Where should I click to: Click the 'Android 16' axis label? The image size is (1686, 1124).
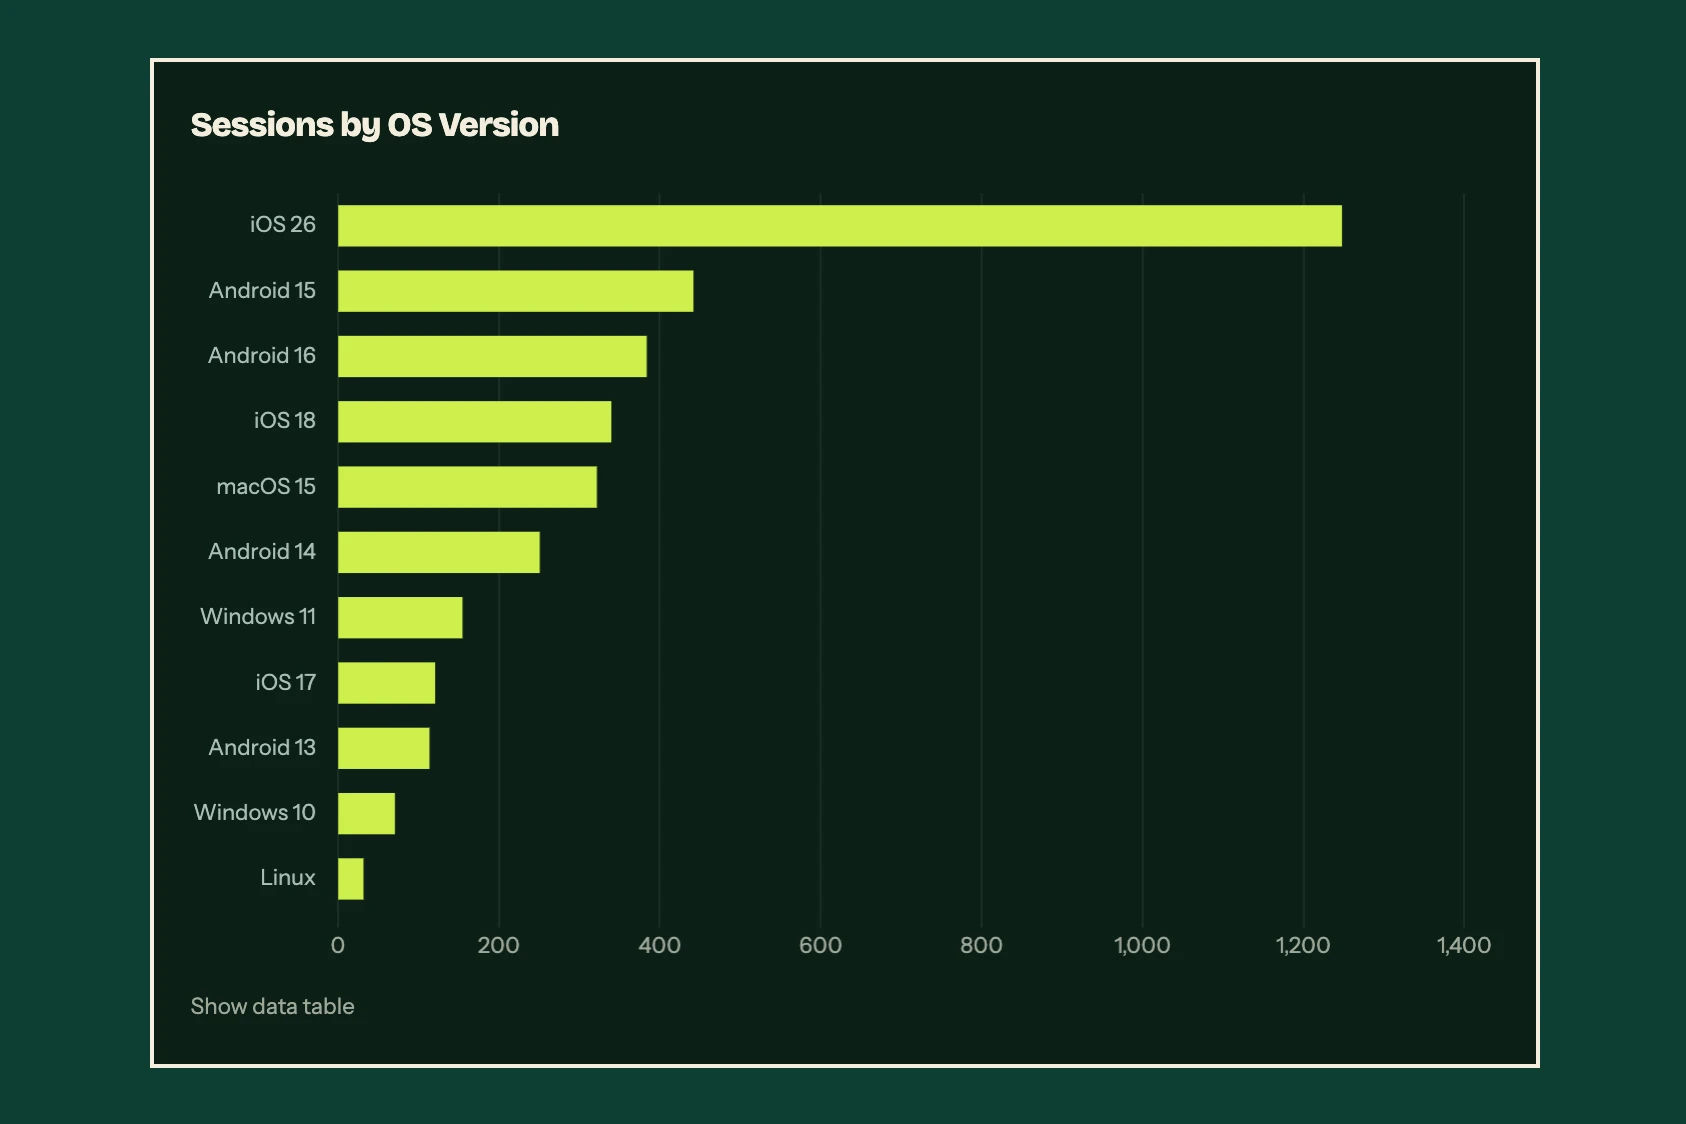coord(262,355)
